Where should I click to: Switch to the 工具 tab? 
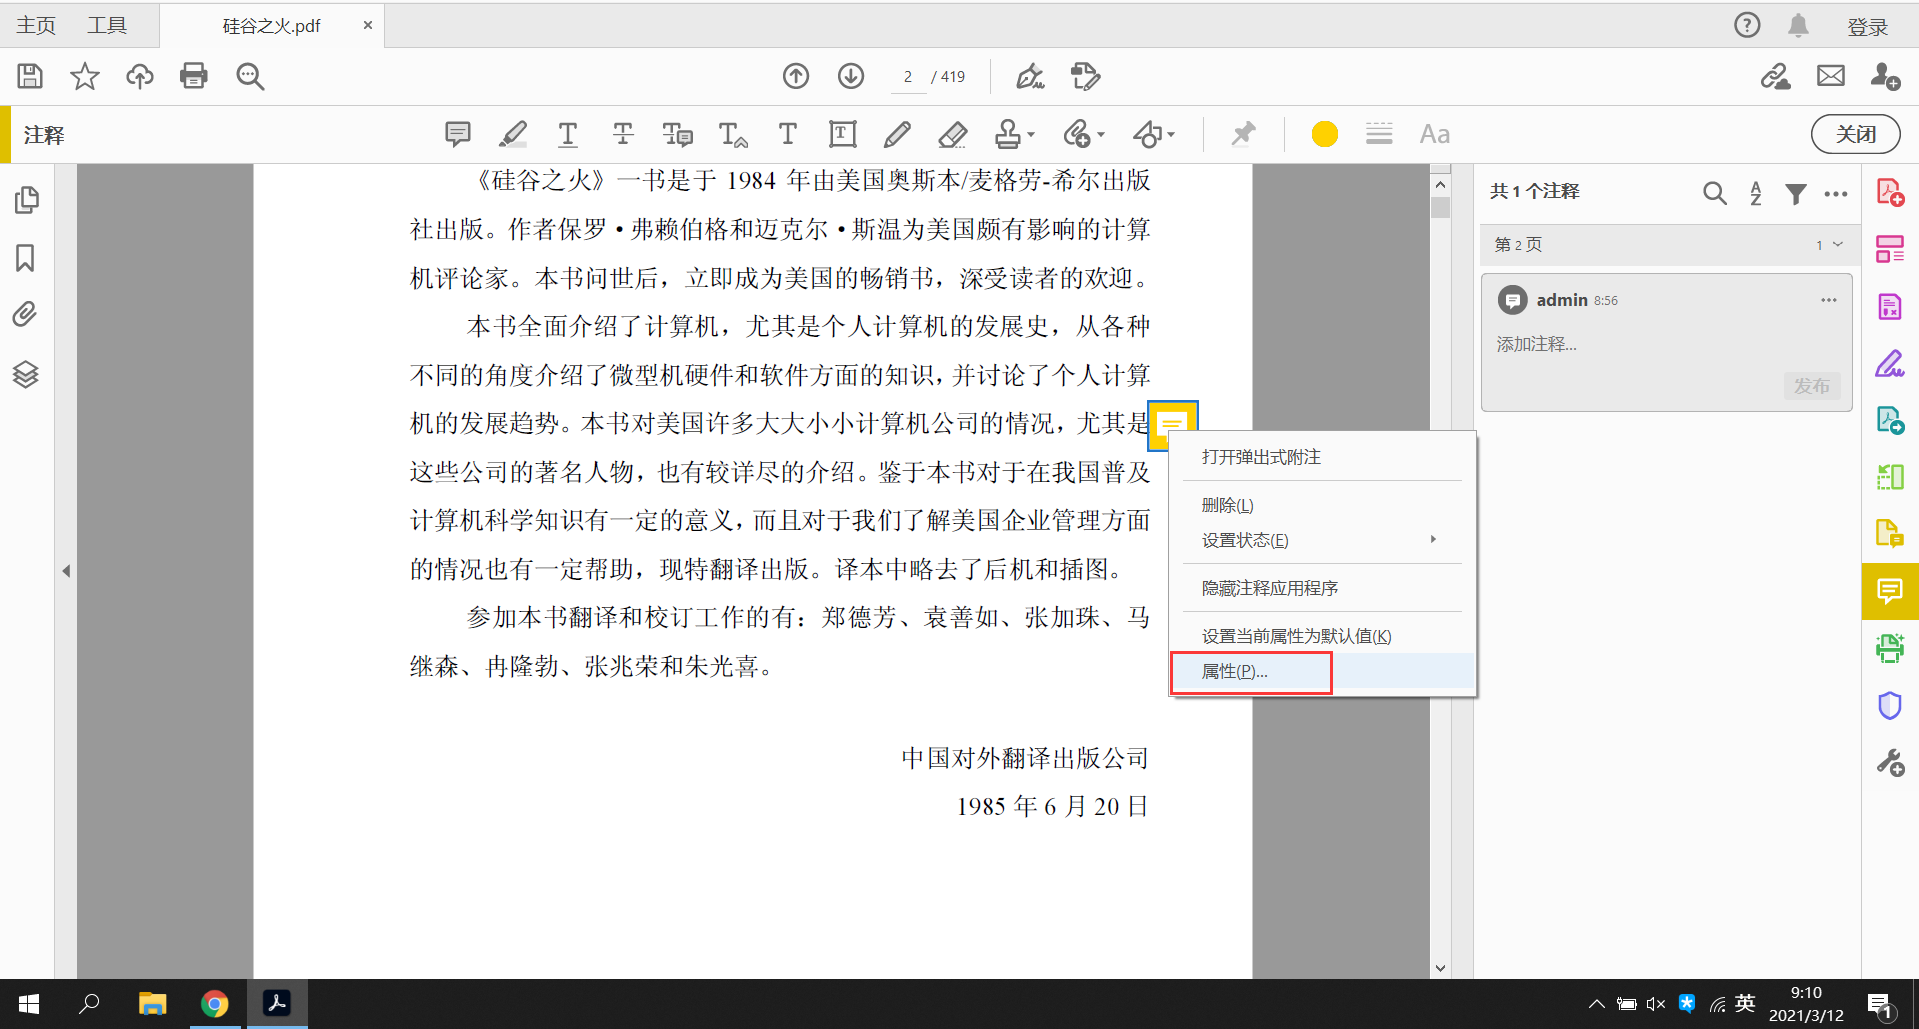[107, 25]
